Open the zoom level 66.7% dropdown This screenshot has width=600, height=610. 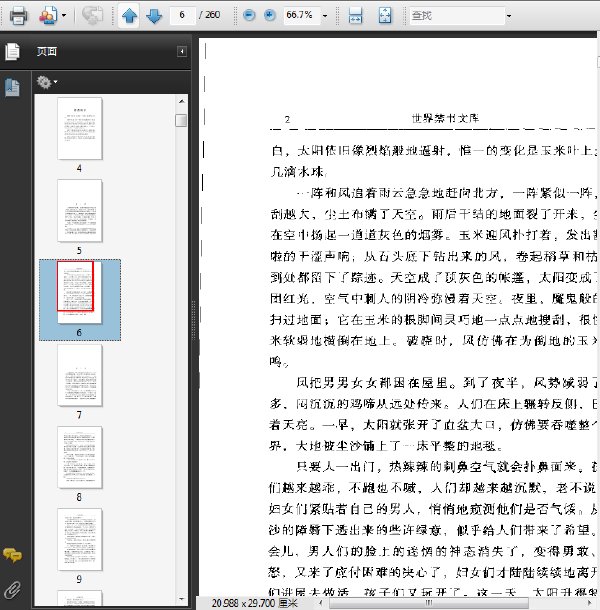tap(325, 16)
